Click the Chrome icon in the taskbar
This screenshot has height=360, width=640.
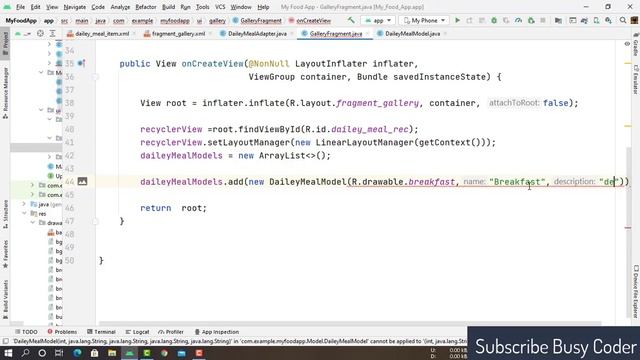point(164,353)
